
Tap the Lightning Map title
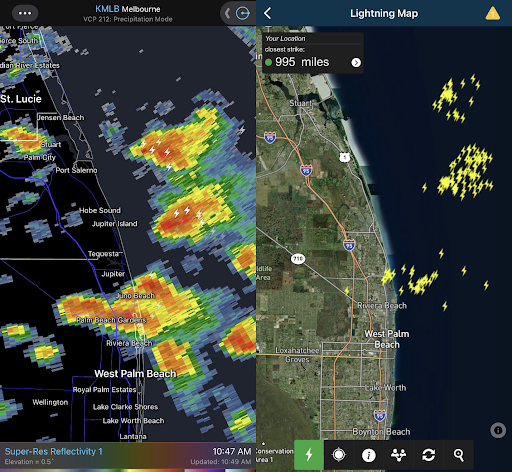coord(384,13)
